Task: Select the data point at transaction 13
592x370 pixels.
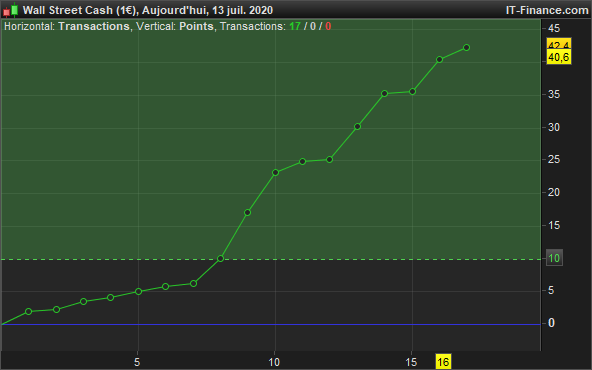Action: (x=357, y=126)
